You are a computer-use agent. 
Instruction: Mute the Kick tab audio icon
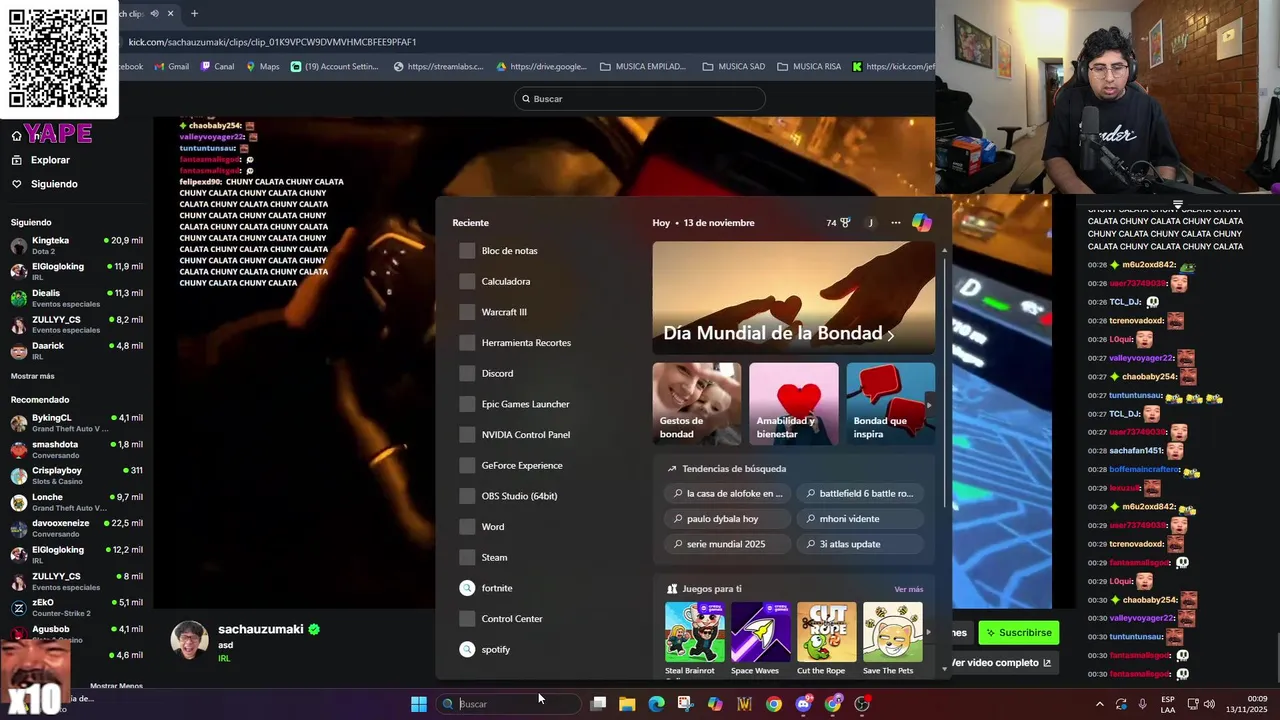pyautogui.click(x=154, y=14)
